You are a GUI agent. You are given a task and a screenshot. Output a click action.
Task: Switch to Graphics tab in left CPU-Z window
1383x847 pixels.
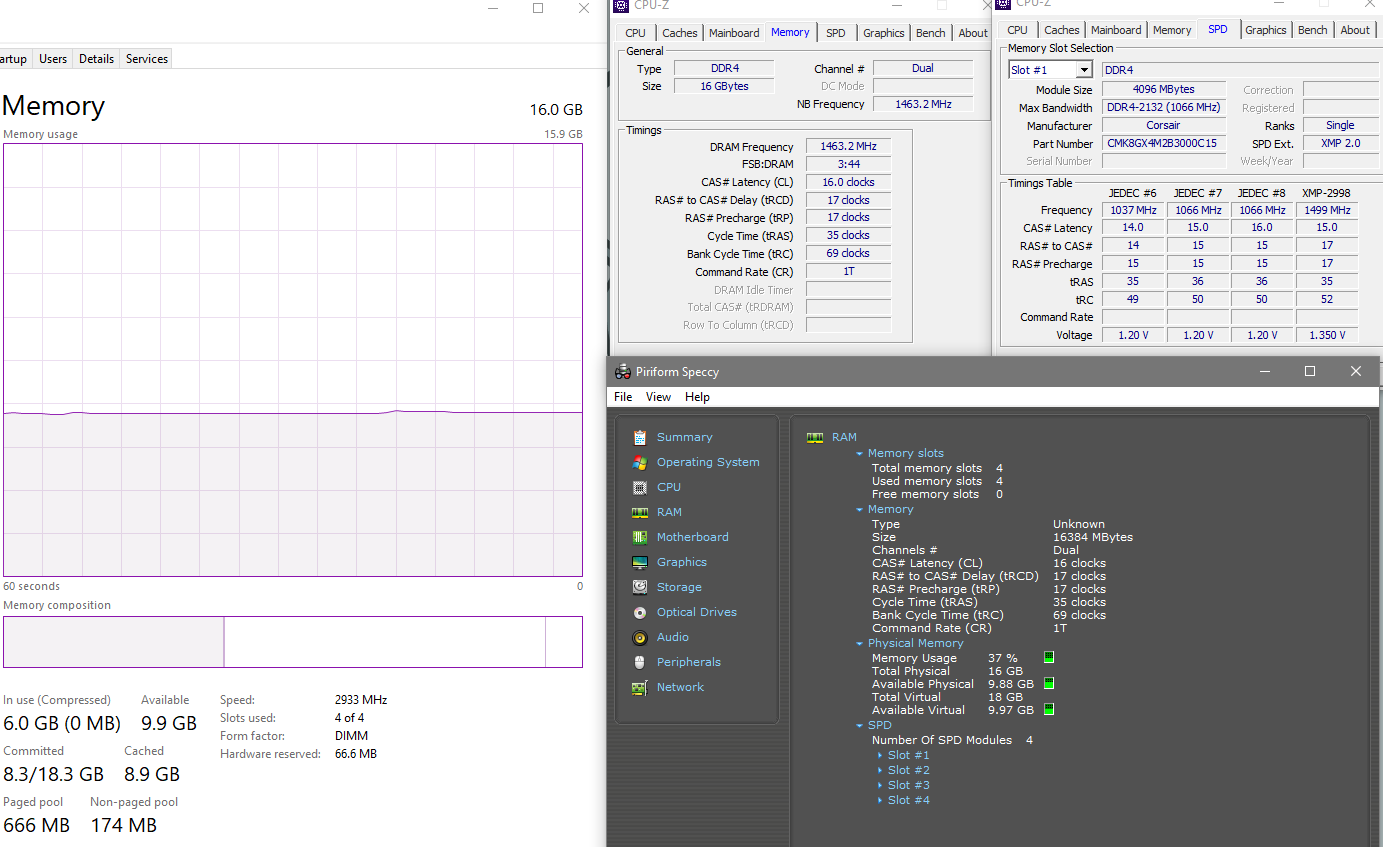(x=884, y=33)
